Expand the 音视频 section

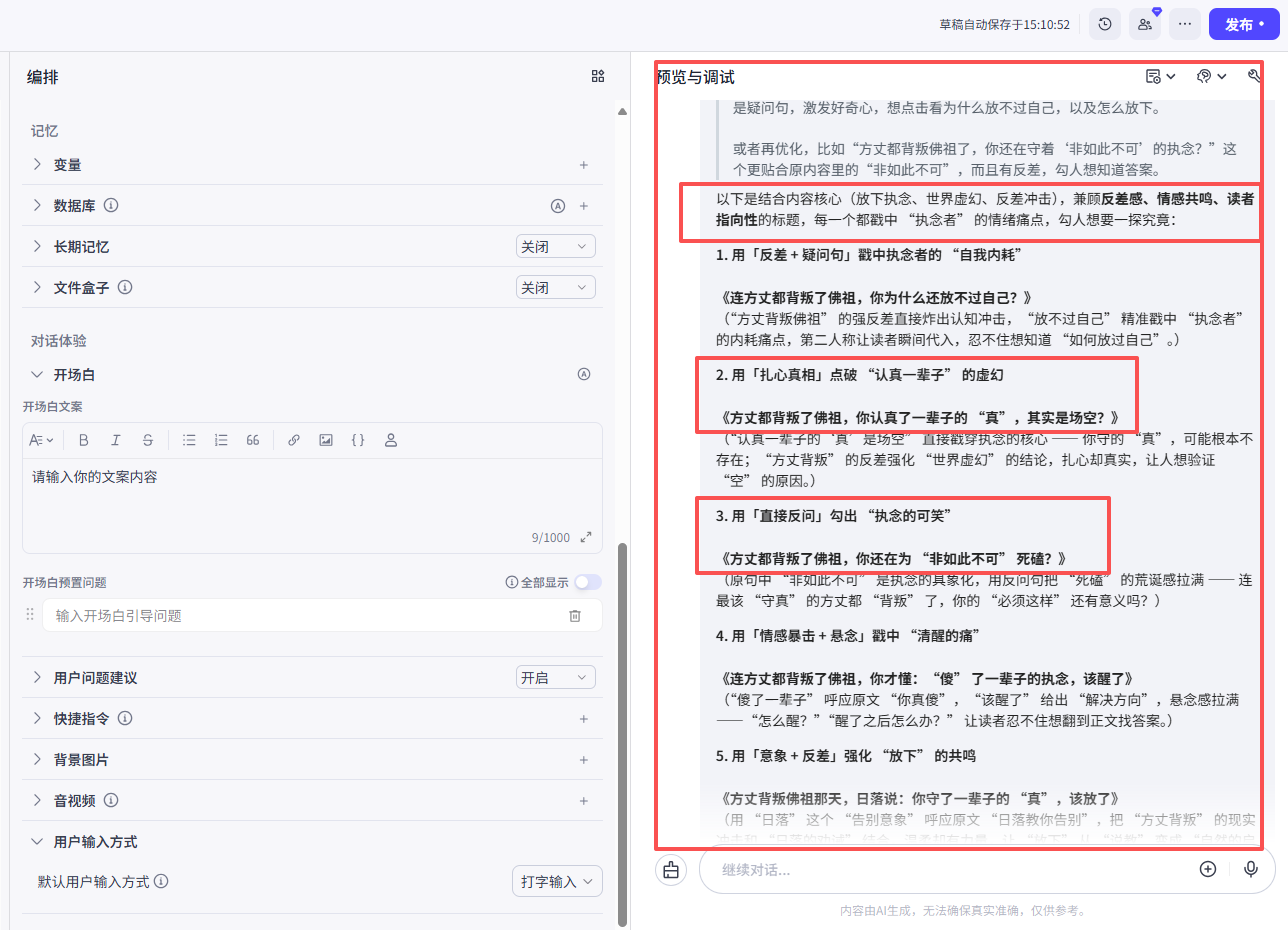point(38,801)
